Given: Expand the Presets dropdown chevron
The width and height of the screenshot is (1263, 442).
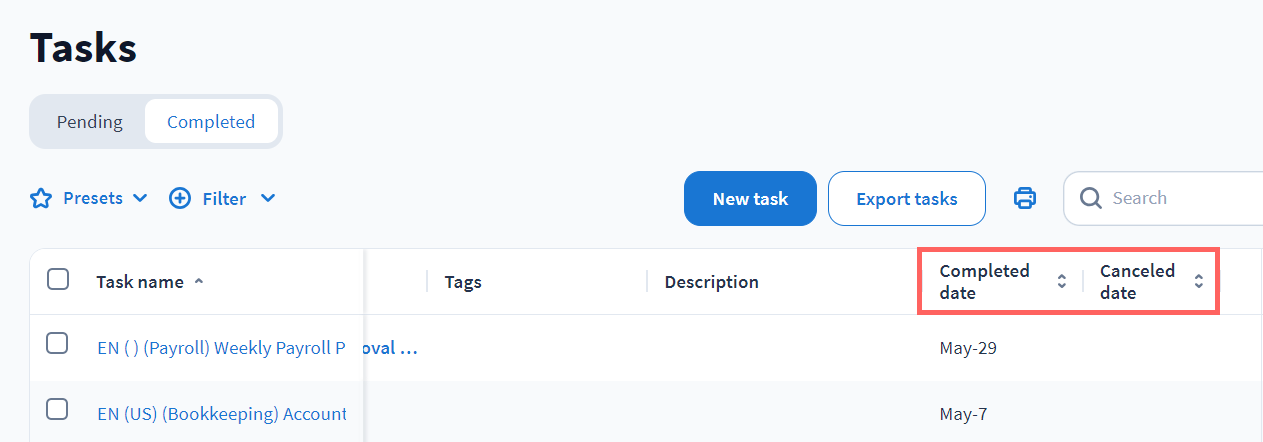Looking at the screenshot, I should tap(140, 198).
